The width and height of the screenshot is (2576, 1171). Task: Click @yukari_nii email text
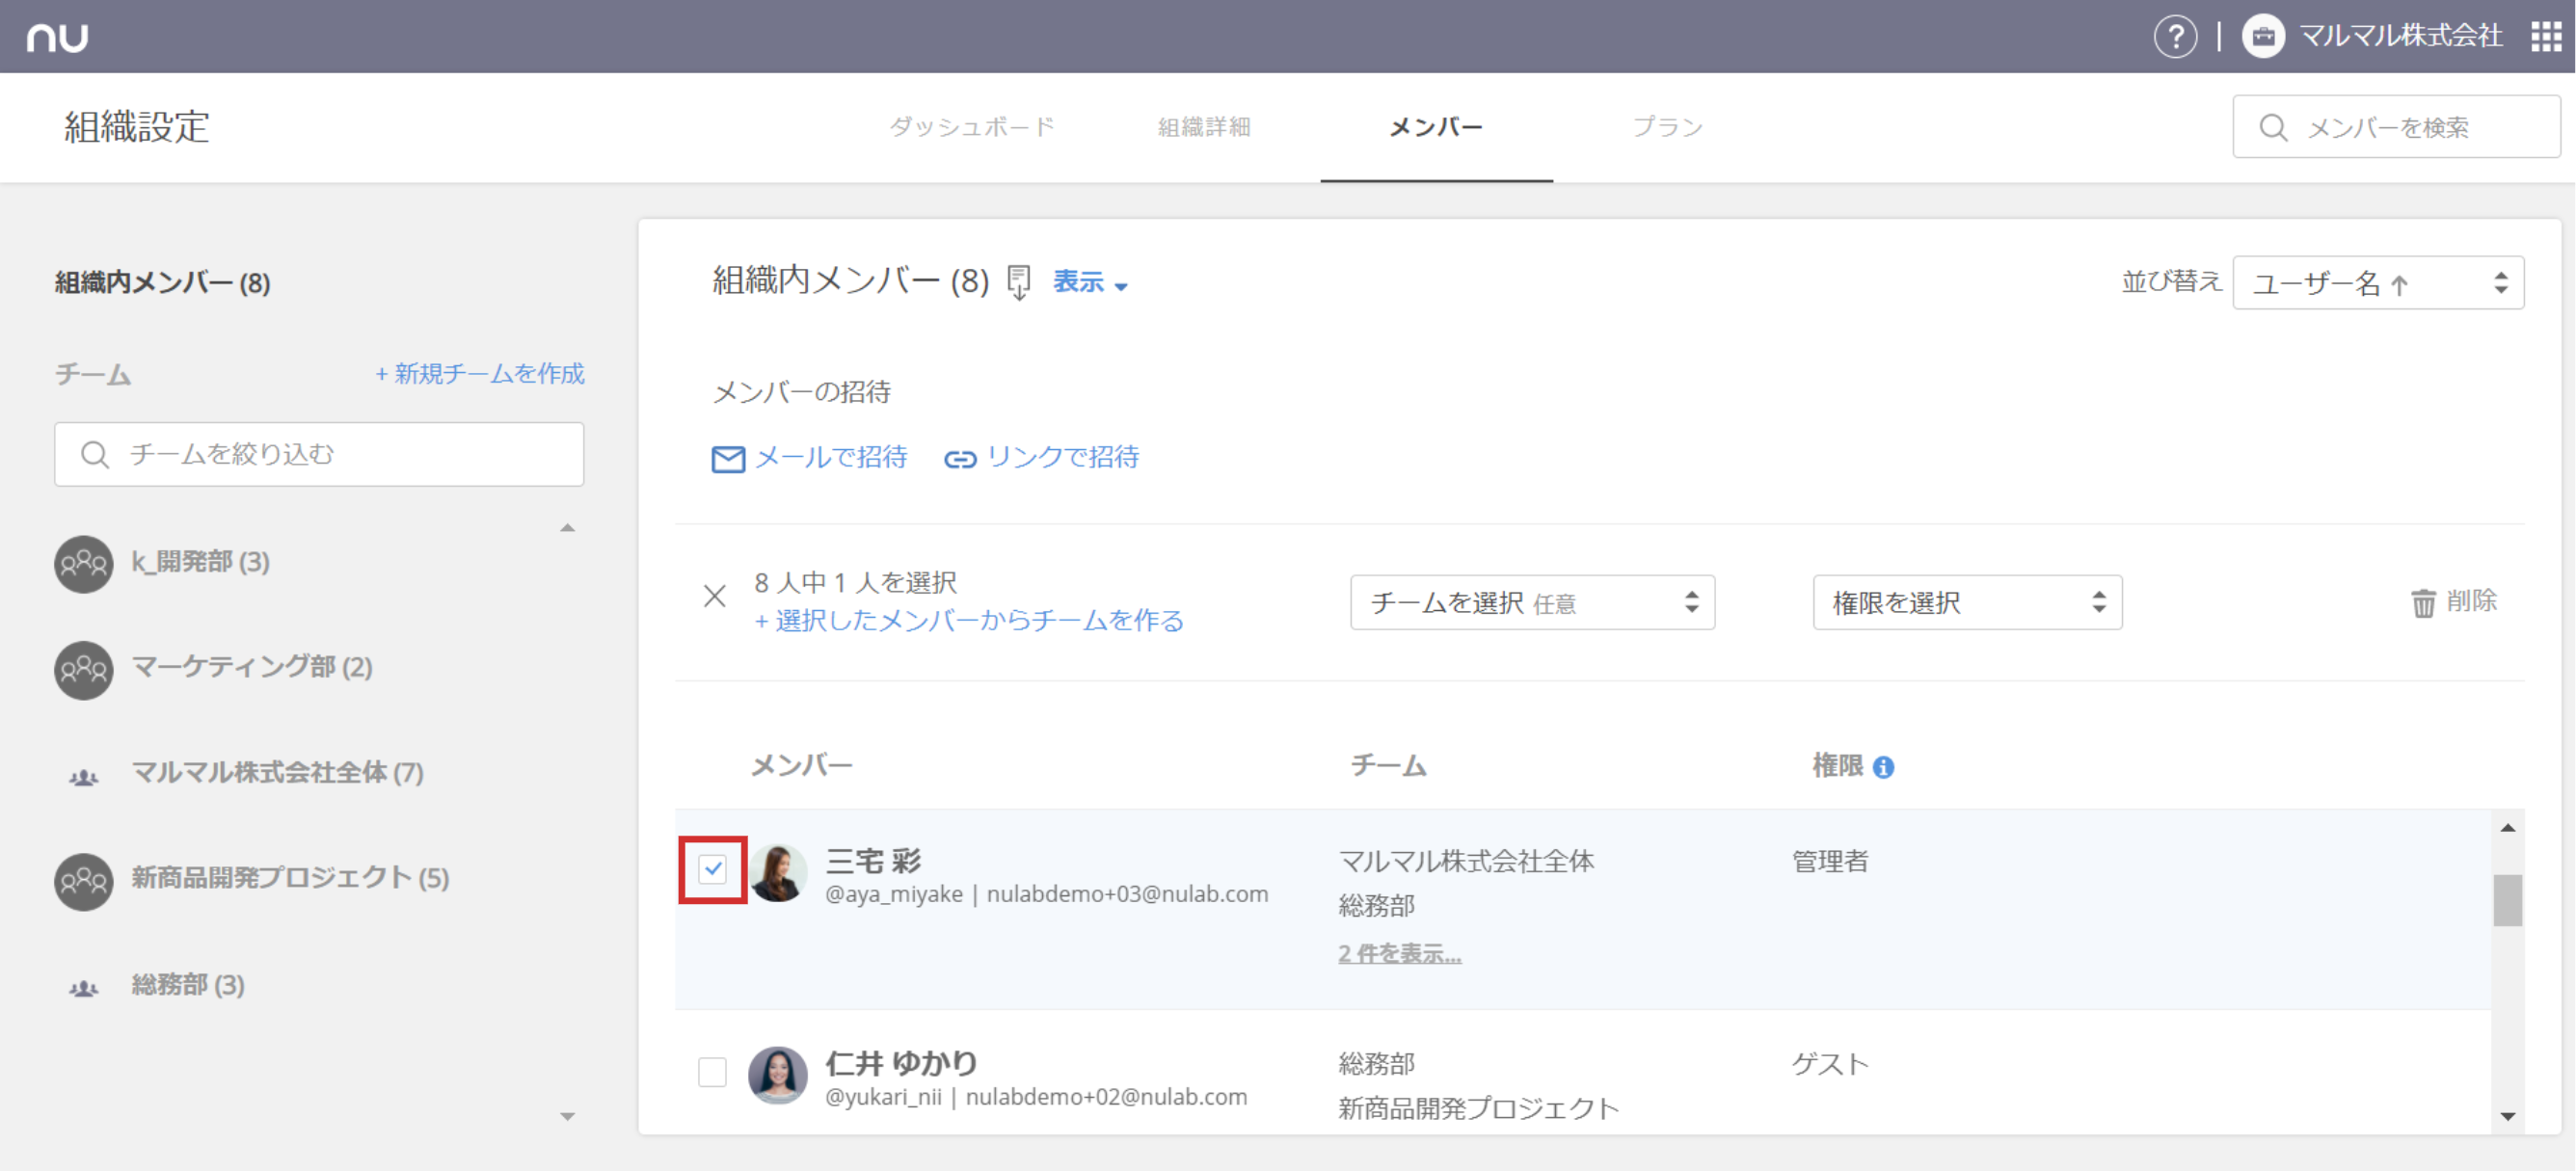tap(1036, 1097)
